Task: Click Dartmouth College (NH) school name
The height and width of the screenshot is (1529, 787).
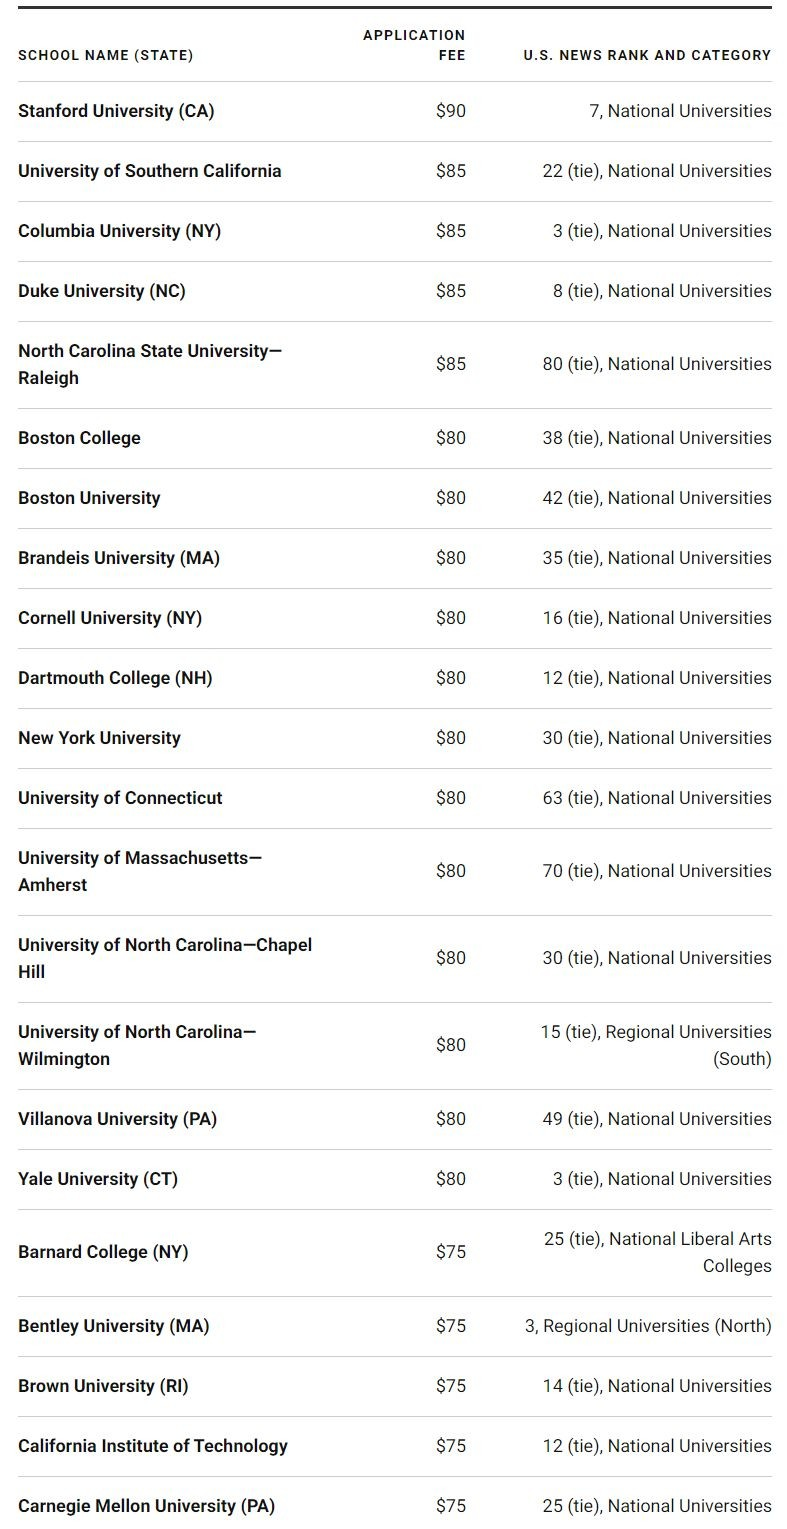Action: click(x=115, y=678)
